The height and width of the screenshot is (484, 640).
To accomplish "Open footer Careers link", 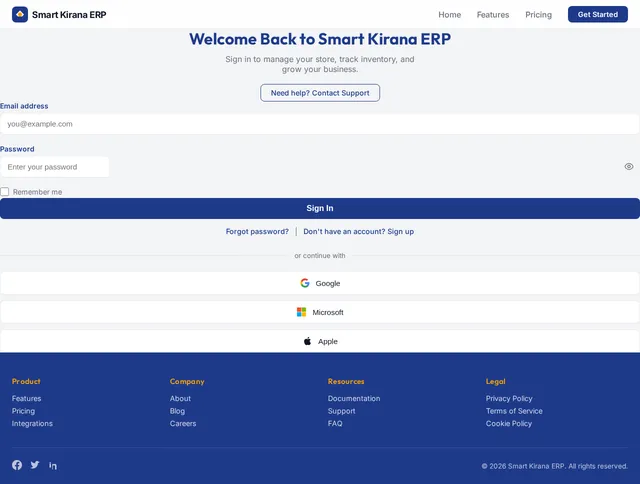I will [x=183, y=424].
